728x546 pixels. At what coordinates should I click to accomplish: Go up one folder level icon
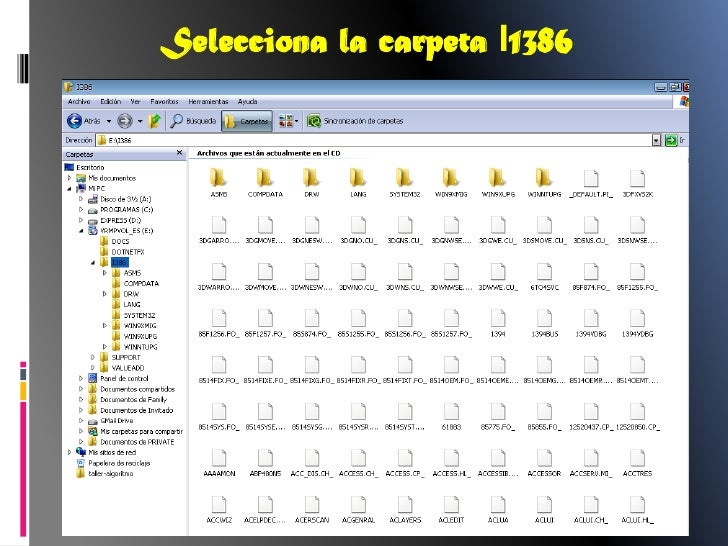[x=155, y=121]
